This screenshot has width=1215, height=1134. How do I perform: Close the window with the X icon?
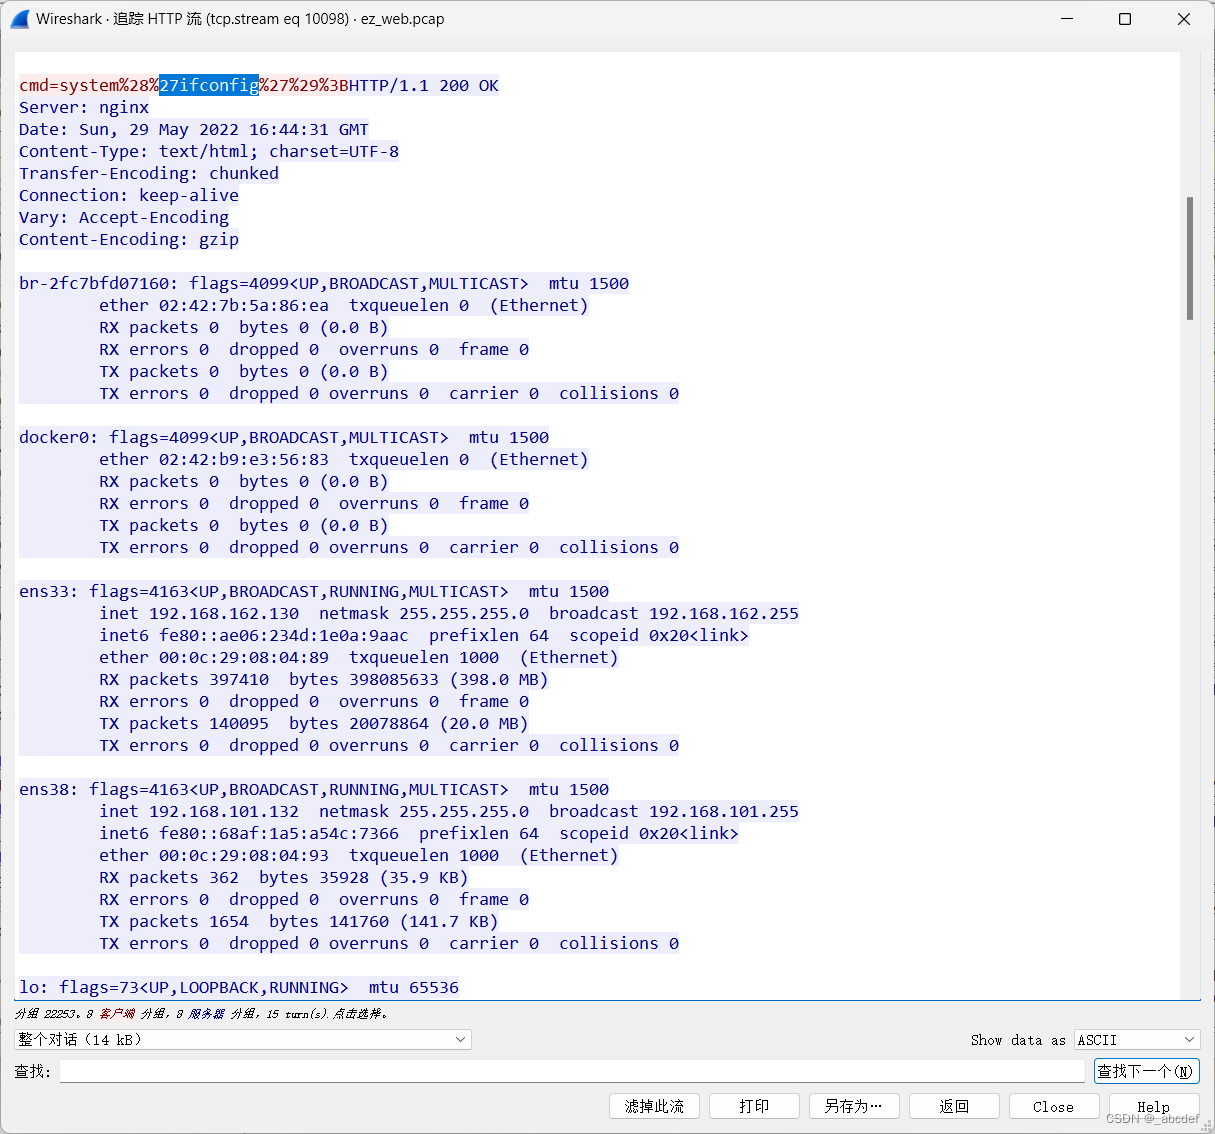click(x=1184, y=19)
